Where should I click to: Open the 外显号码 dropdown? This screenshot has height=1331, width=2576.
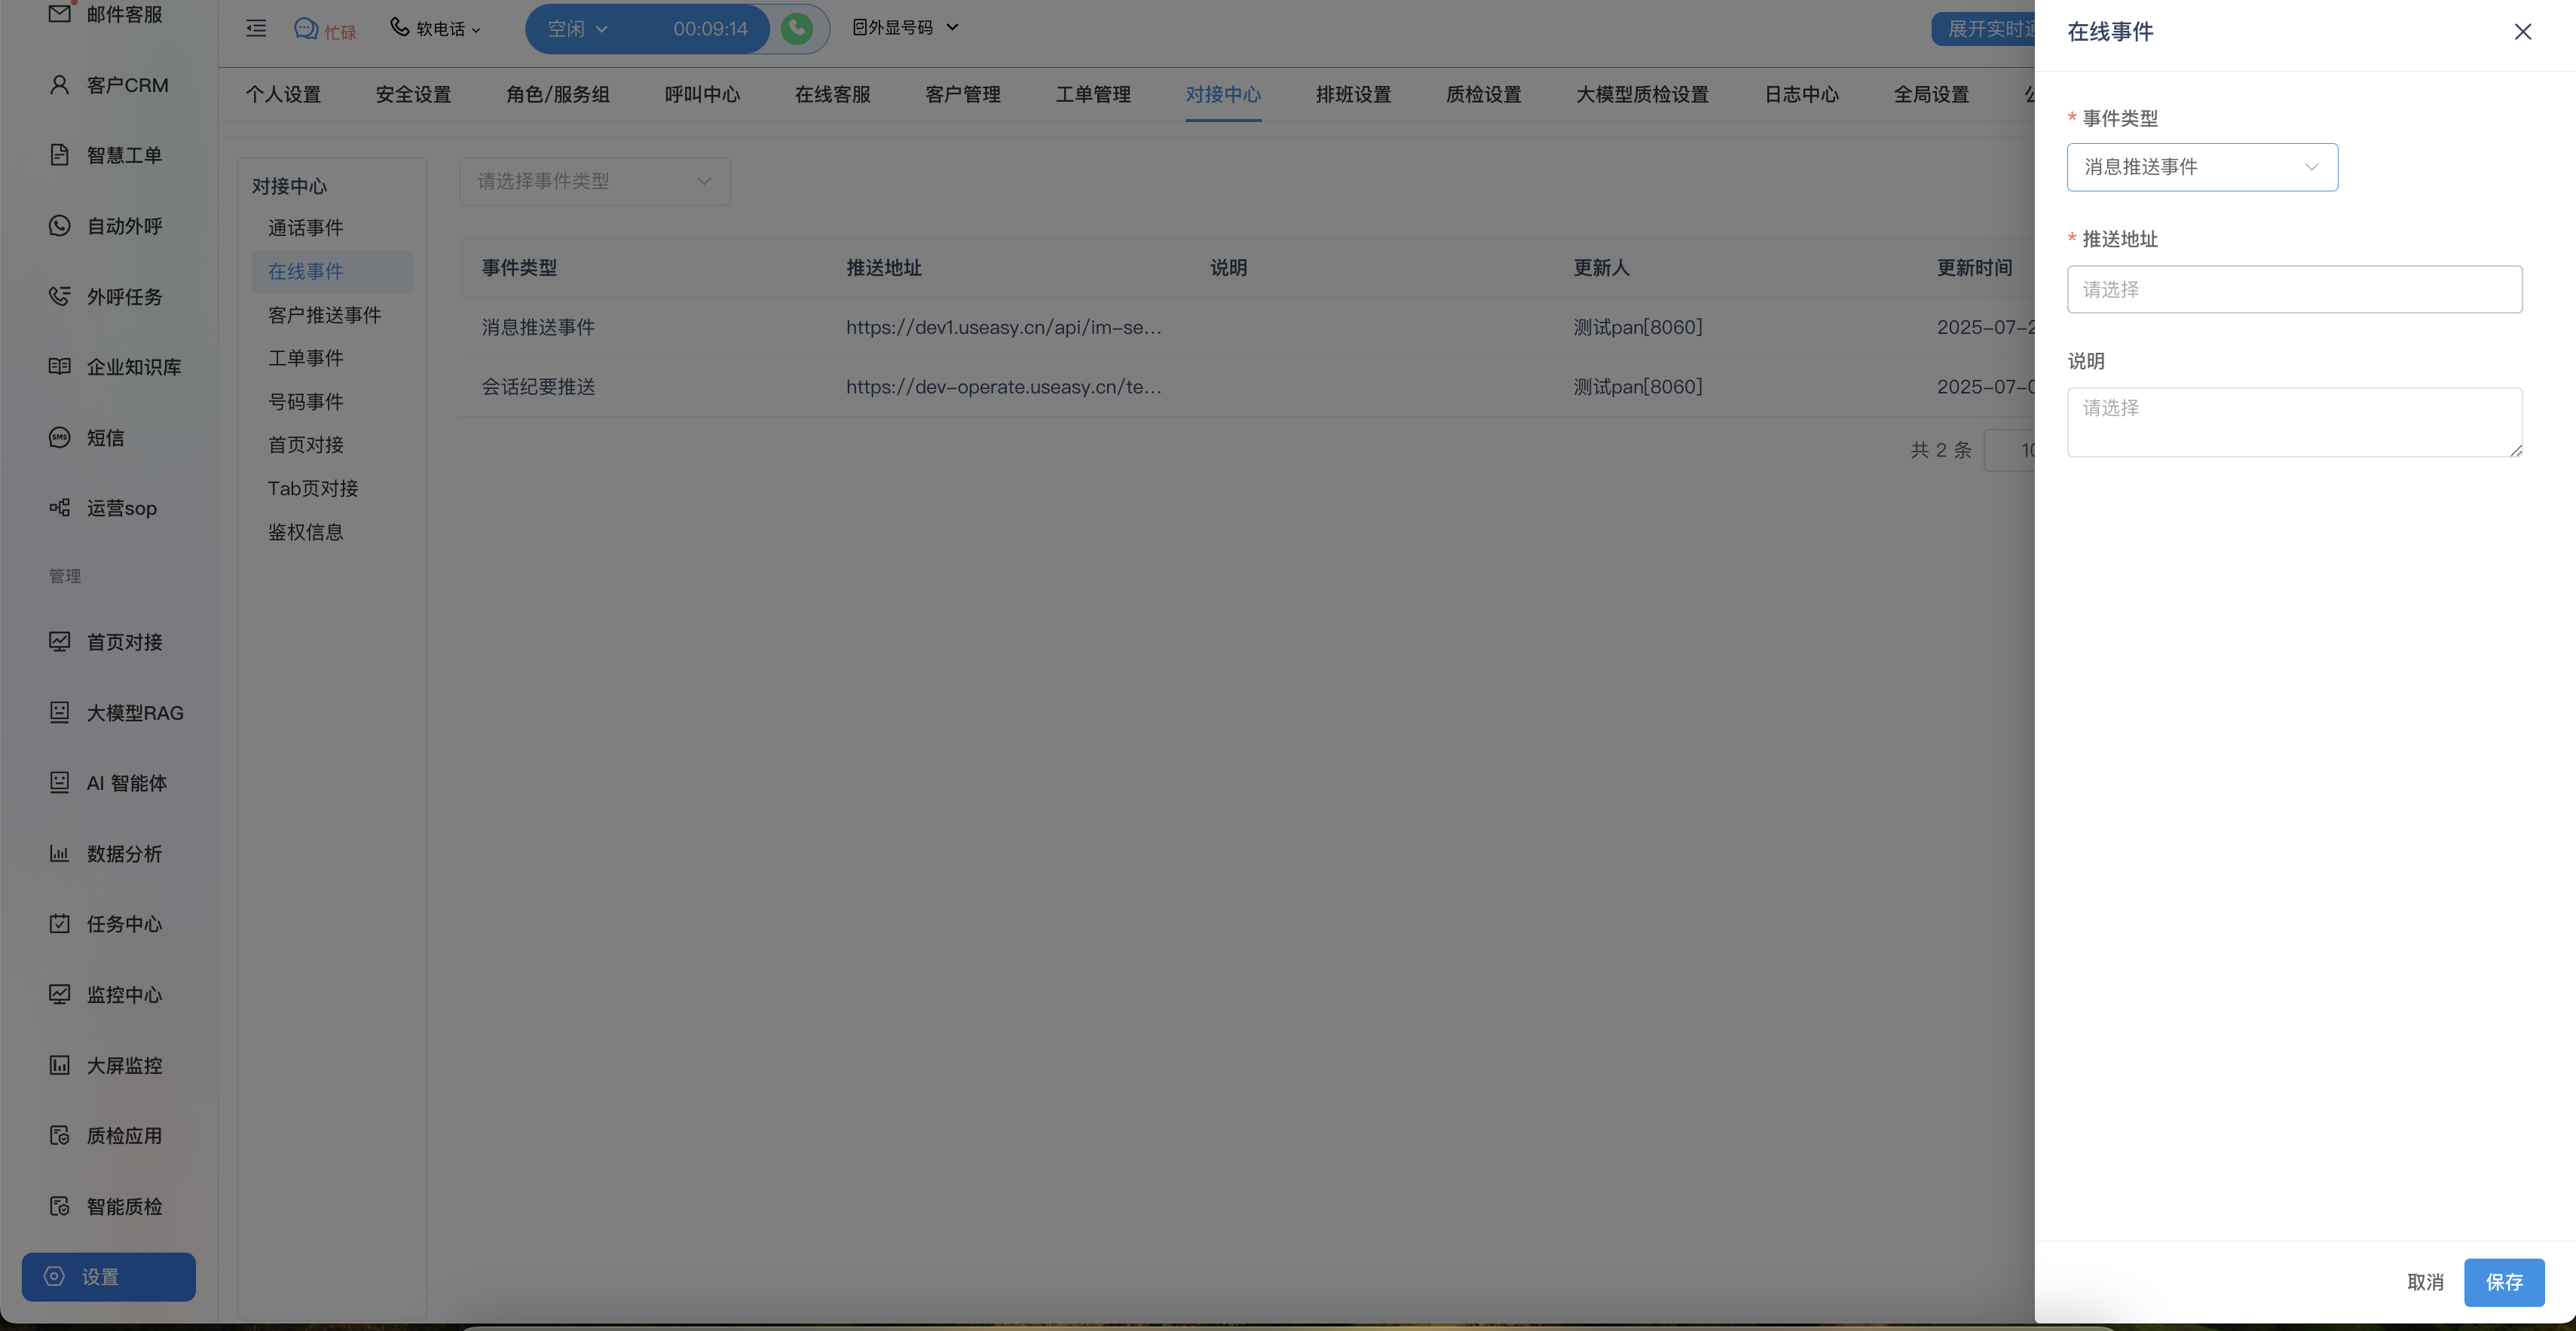(906, 27)
